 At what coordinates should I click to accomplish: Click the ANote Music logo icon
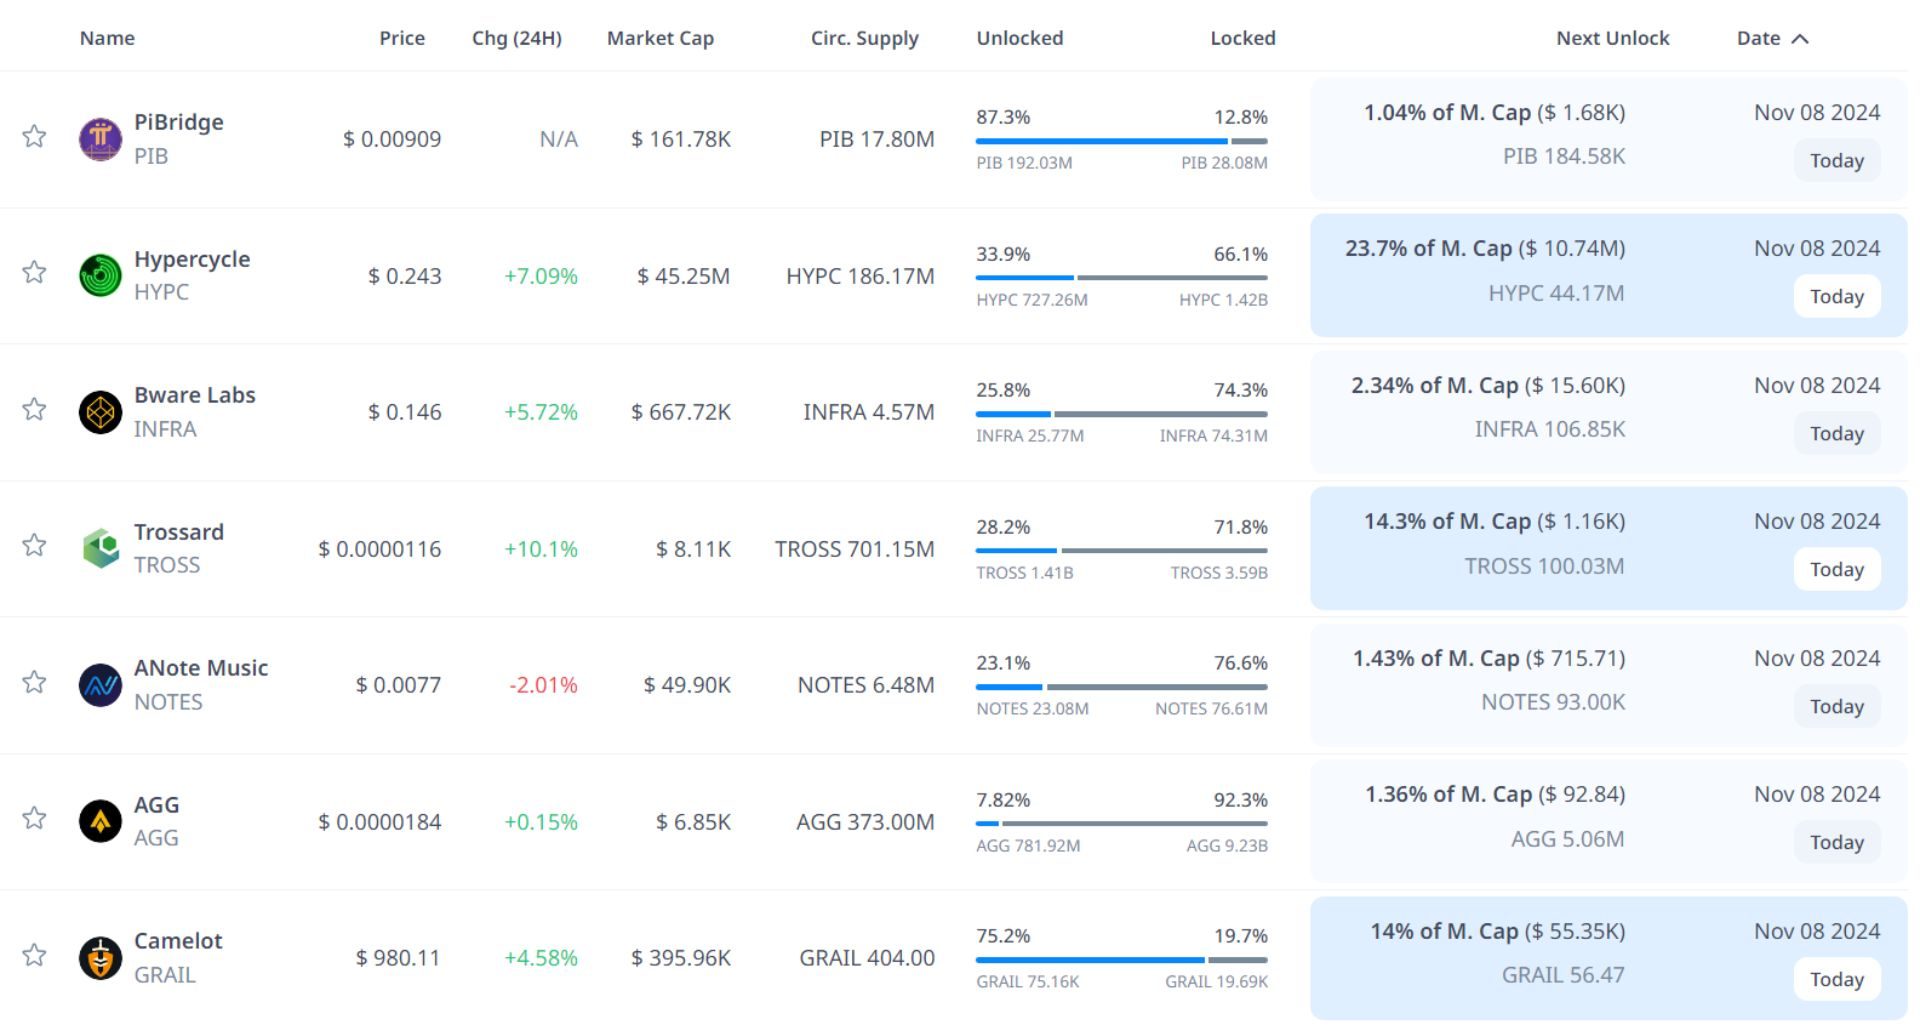(x=100, y=685)
